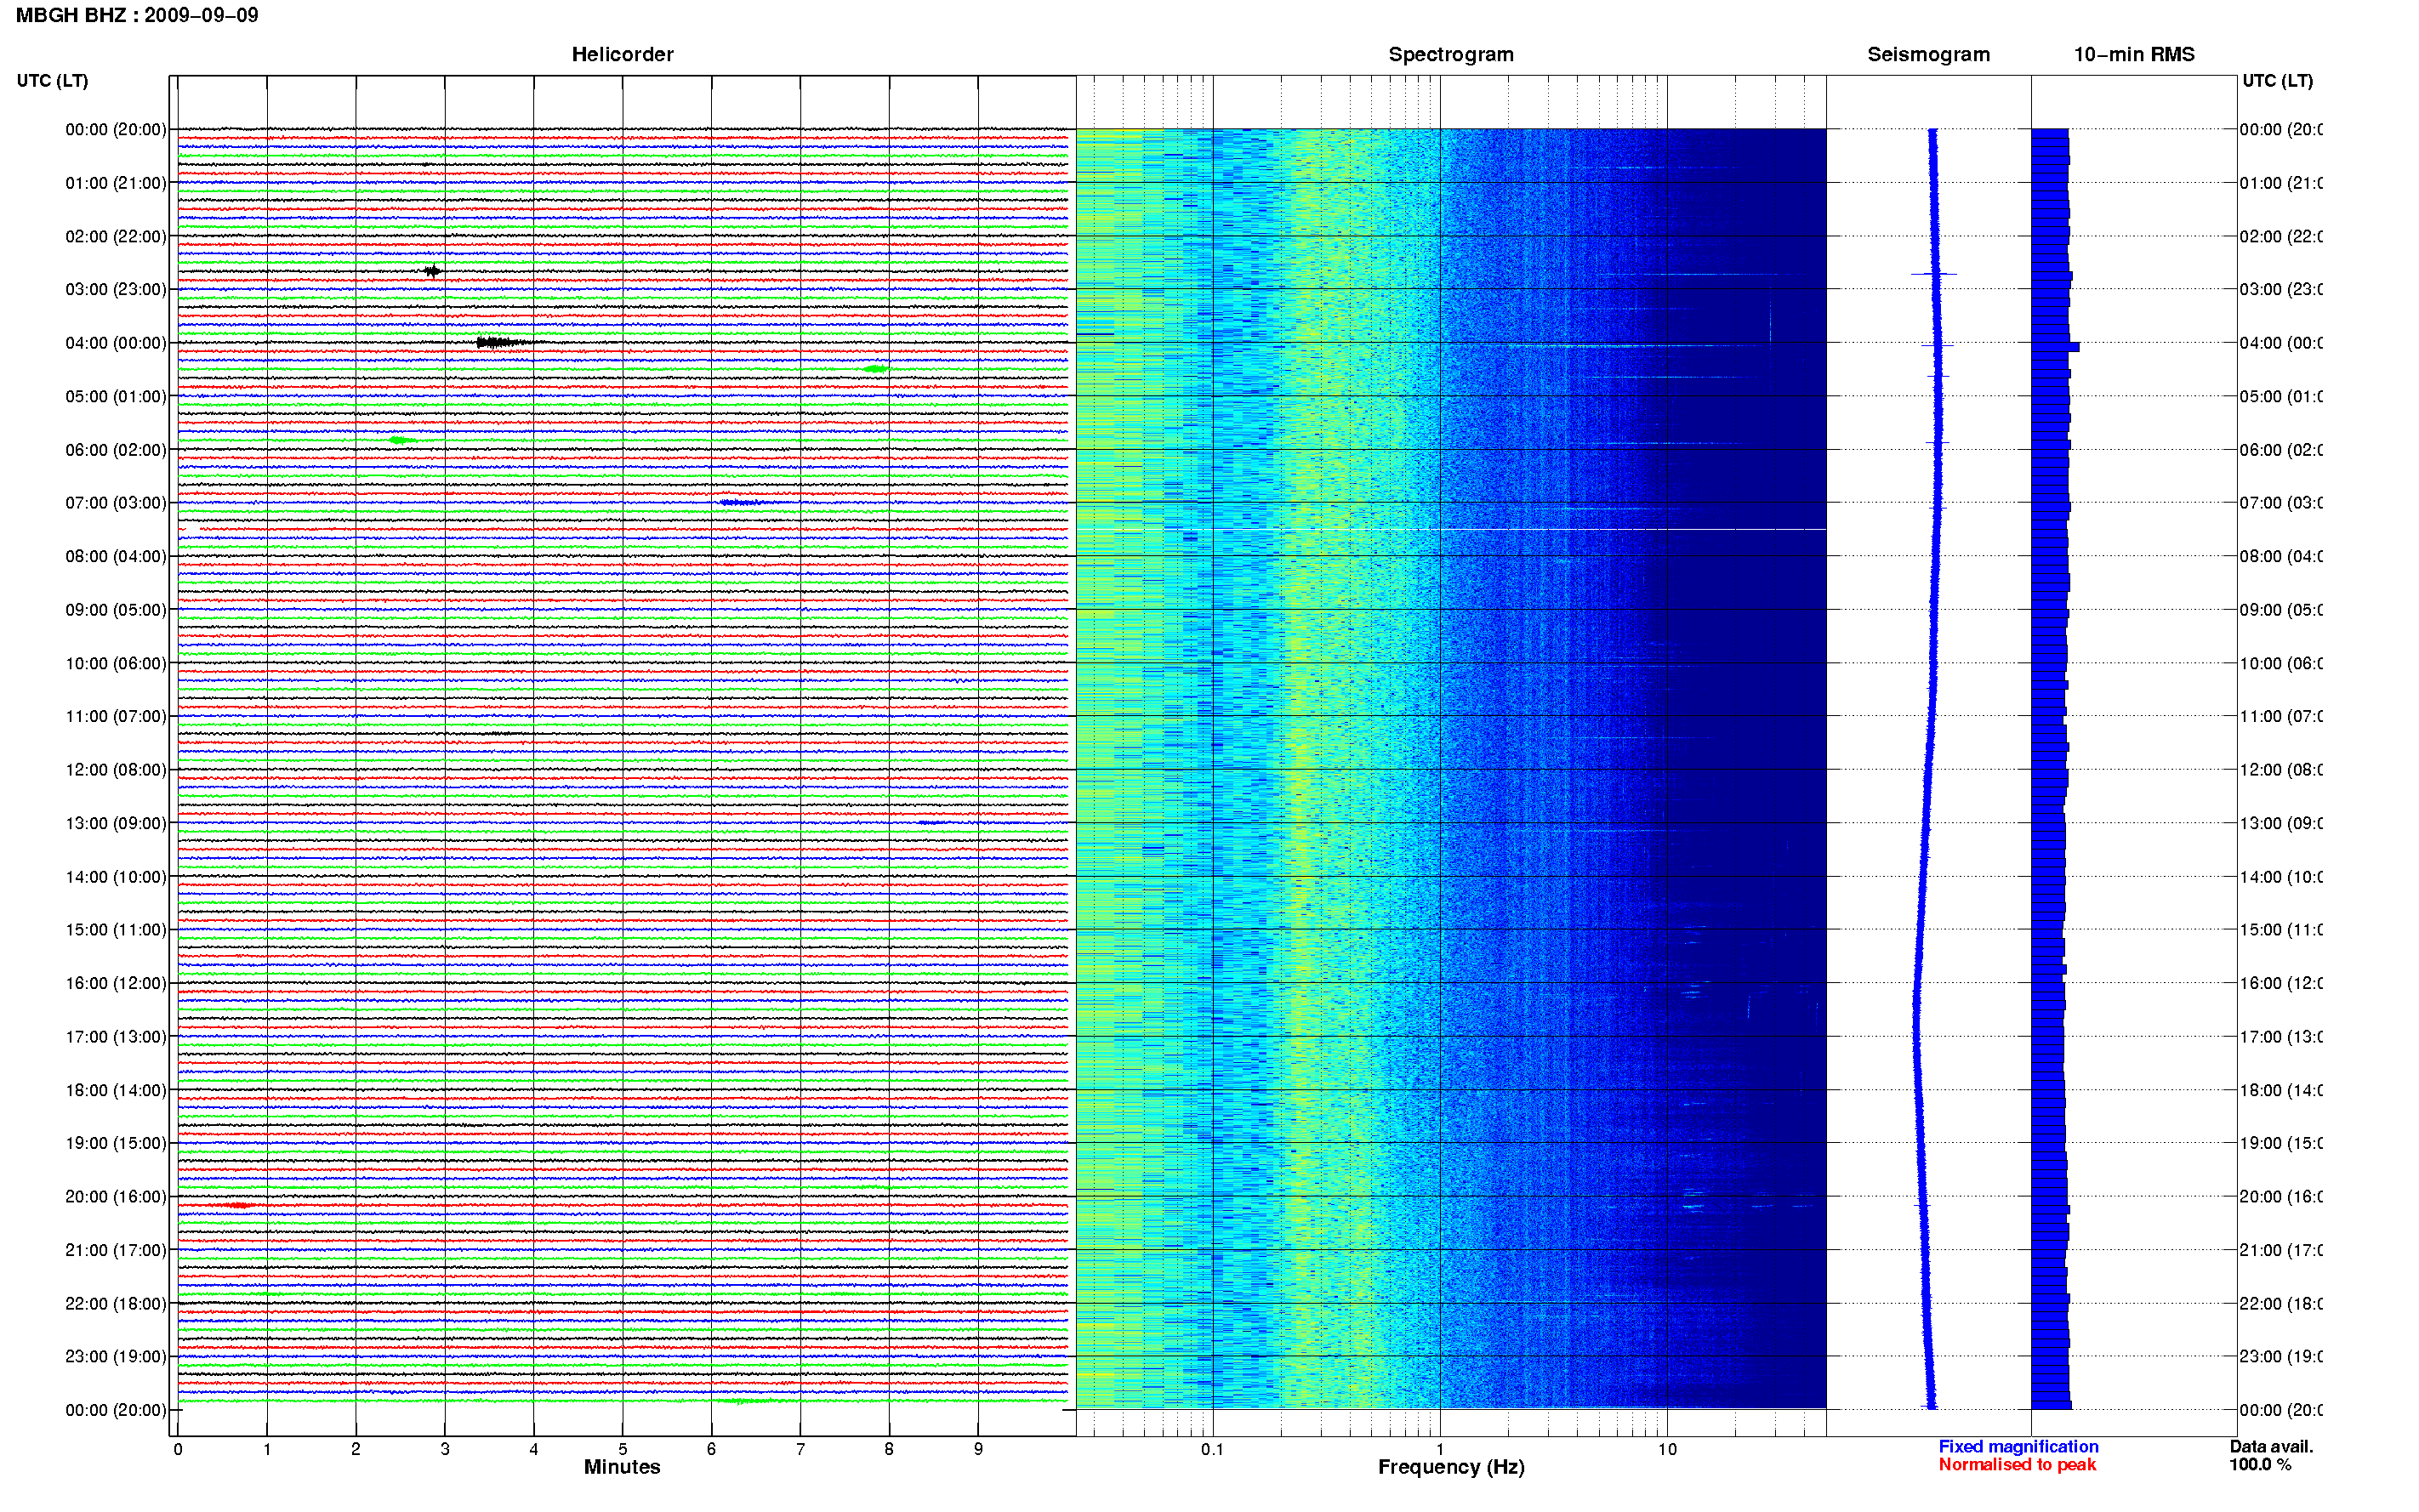Click the left '07:00 (03:00)' time label
This screenshot has width=2419, height=1512.
click(x=116, y=503)
